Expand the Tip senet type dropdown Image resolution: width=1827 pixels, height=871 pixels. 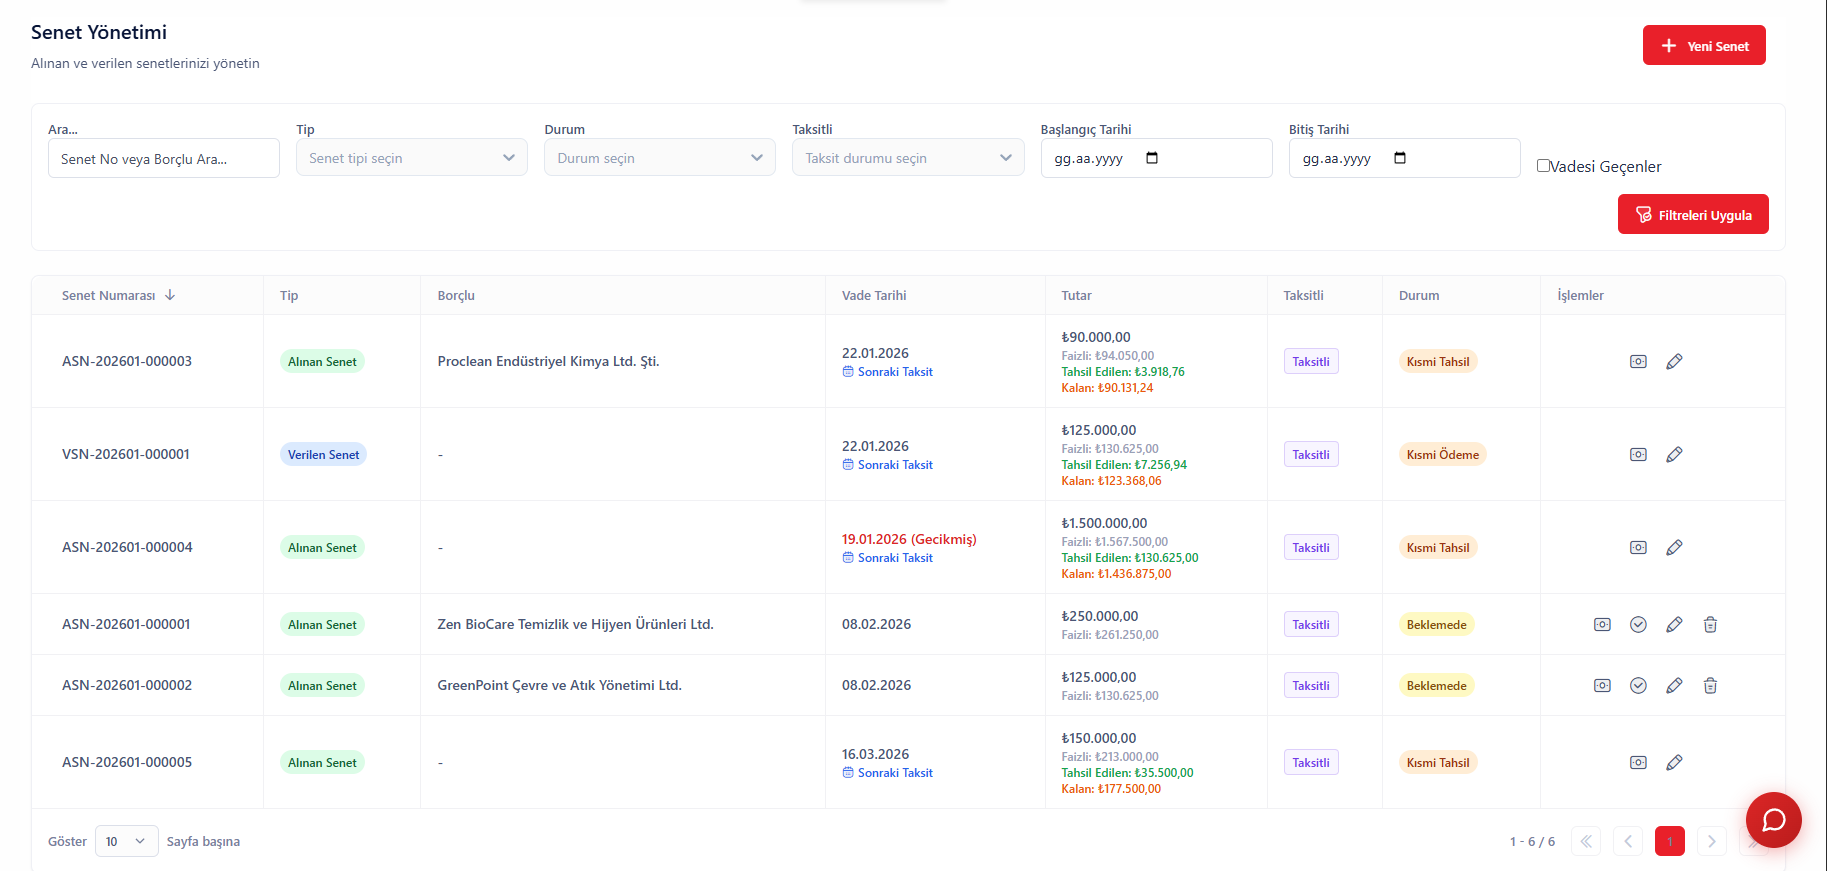411,158
